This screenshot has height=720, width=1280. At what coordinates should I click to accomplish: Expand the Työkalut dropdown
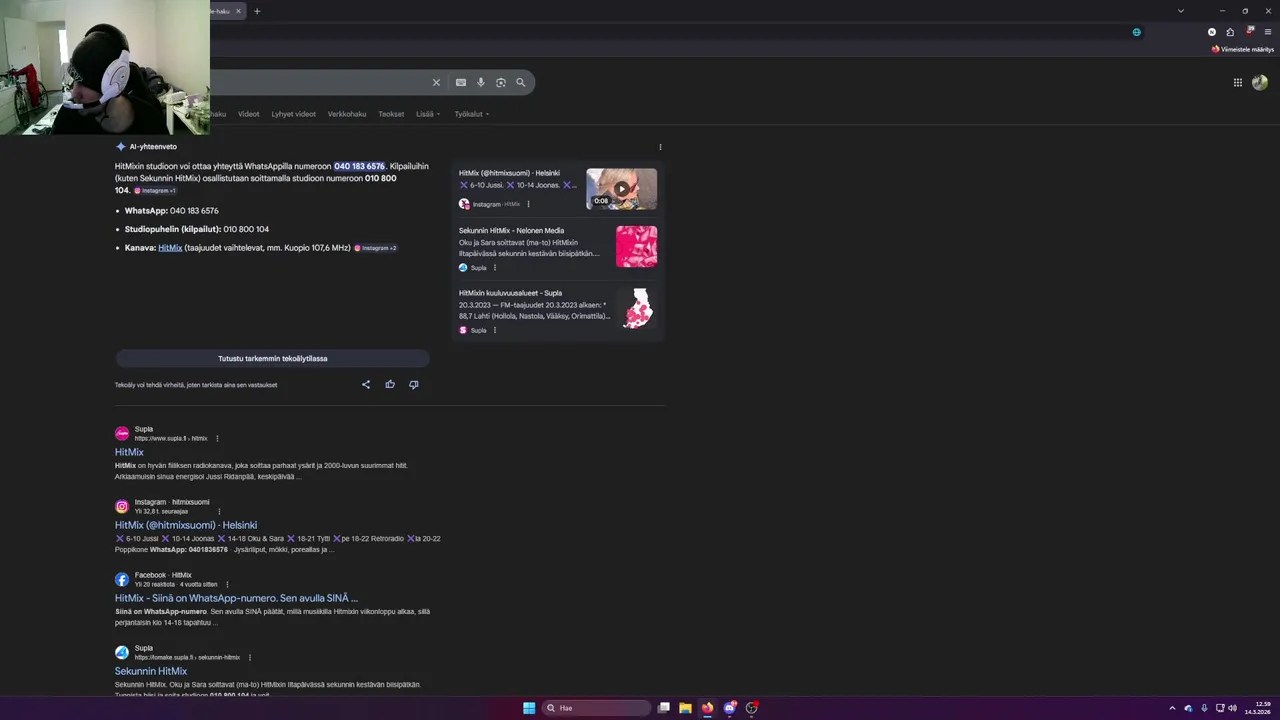pos(472,114)
